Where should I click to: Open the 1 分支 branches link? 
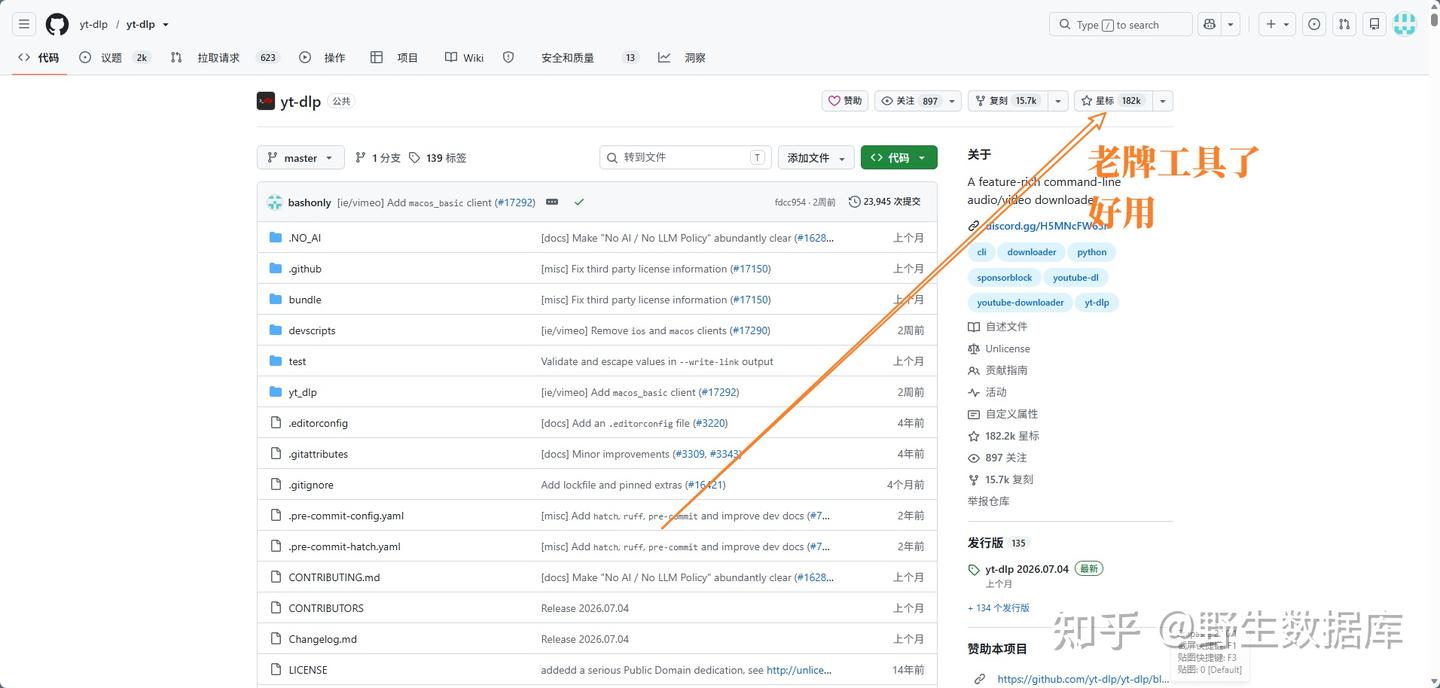(378, 158)
